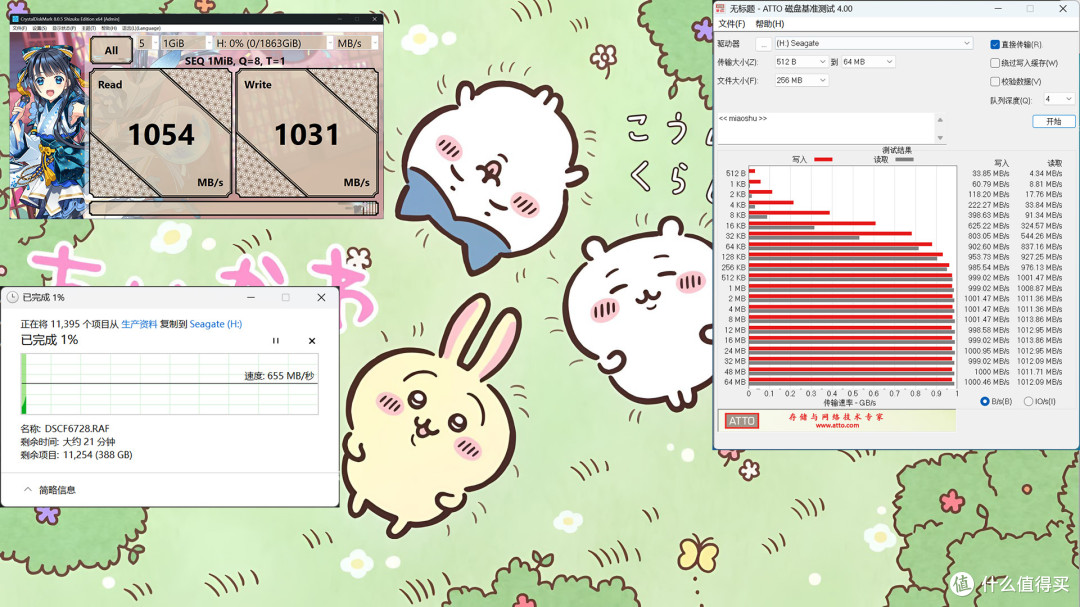The width and height of the screenshot is (1080, 607).
Task: Click the SEQ 1MiB, Q=8, T=1 label
Action: pyautogui.click(x=234, y=61)
